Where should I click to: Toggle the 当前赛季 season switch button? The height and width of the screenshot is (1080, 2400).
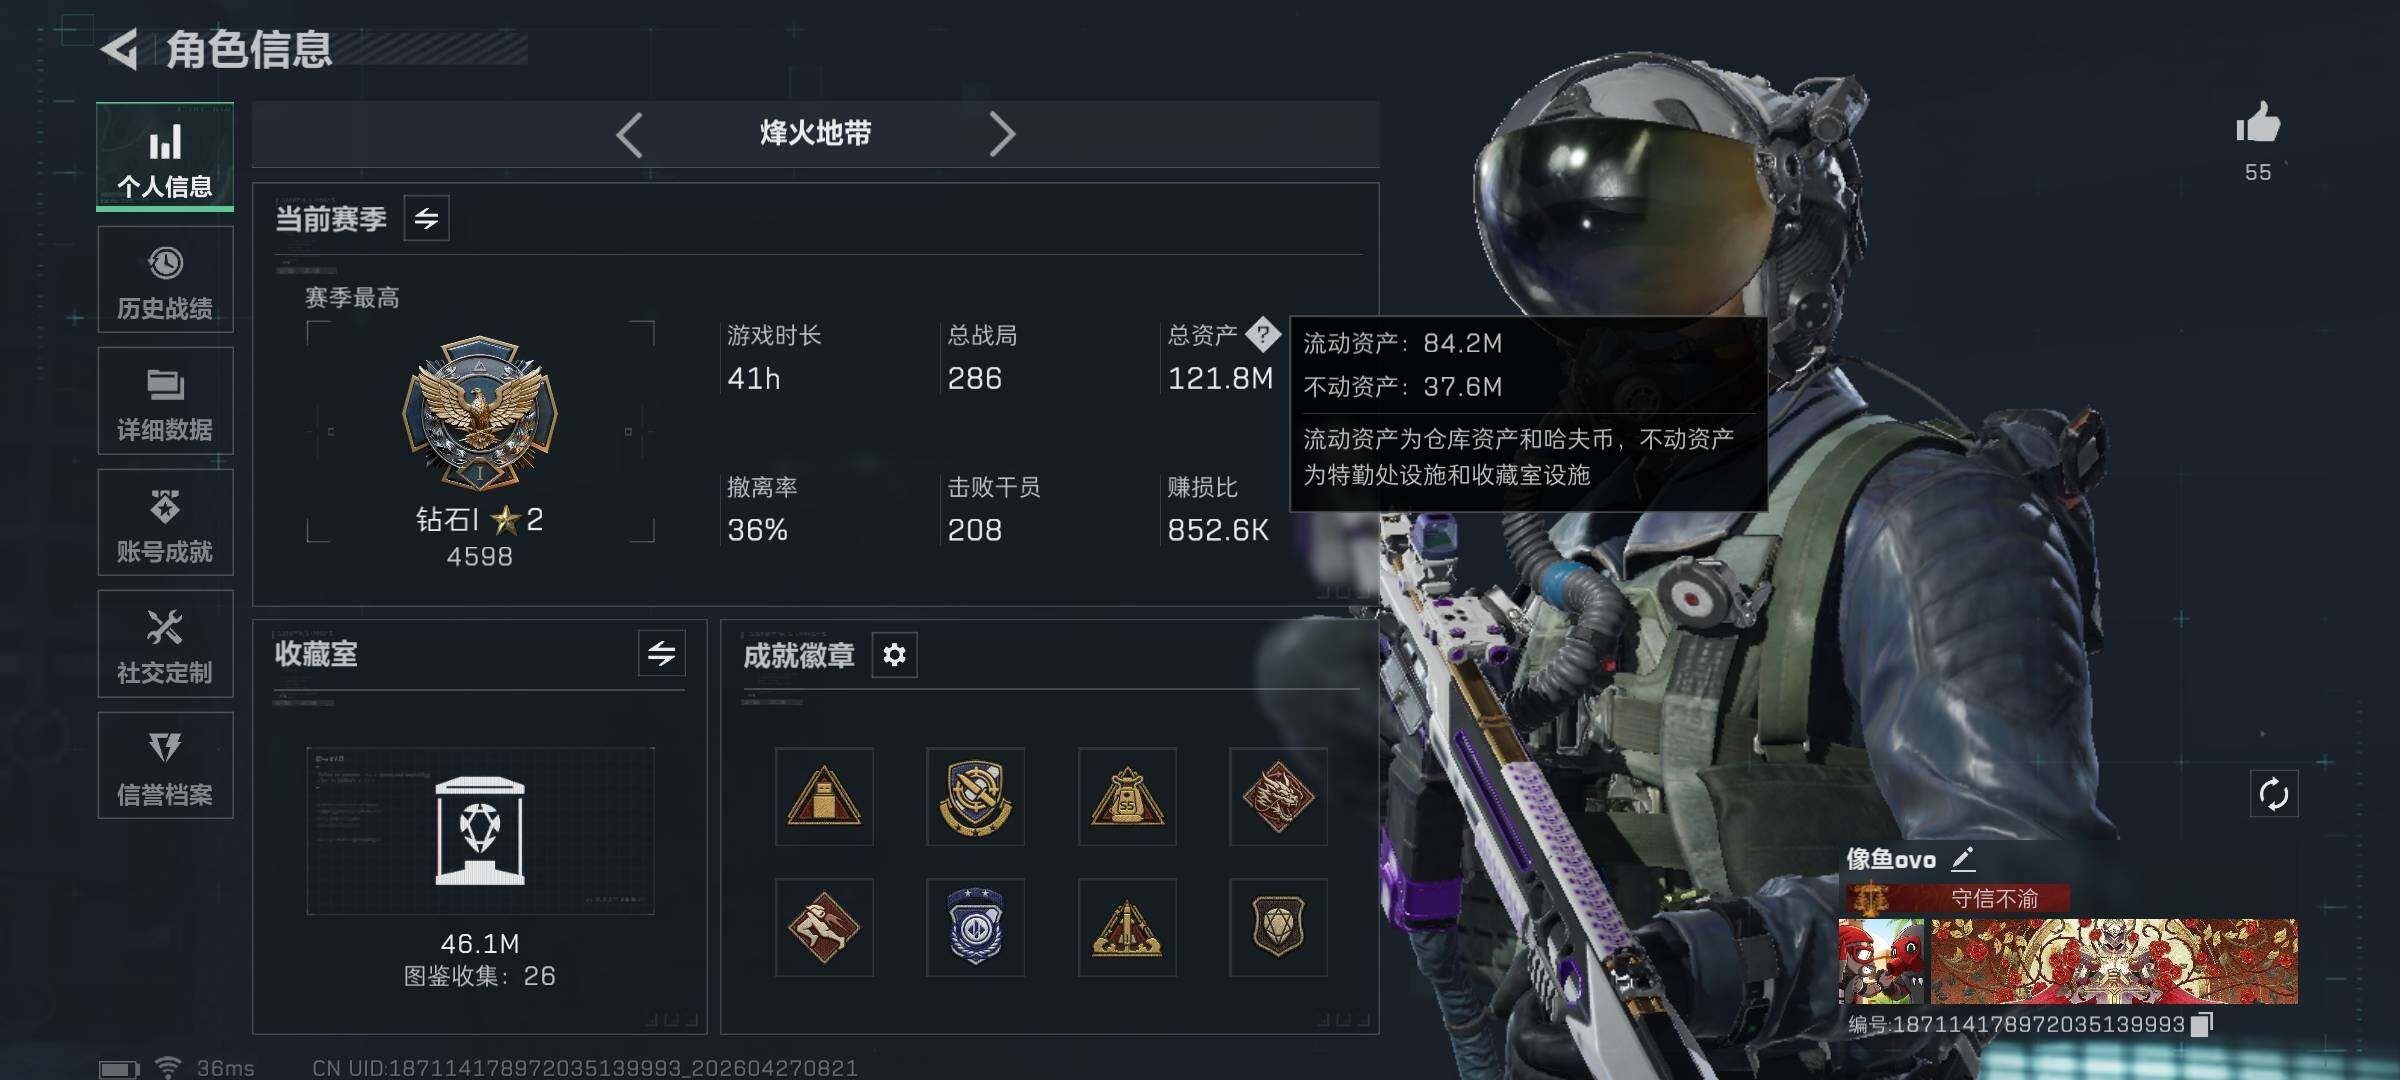(x=427, y=219)
